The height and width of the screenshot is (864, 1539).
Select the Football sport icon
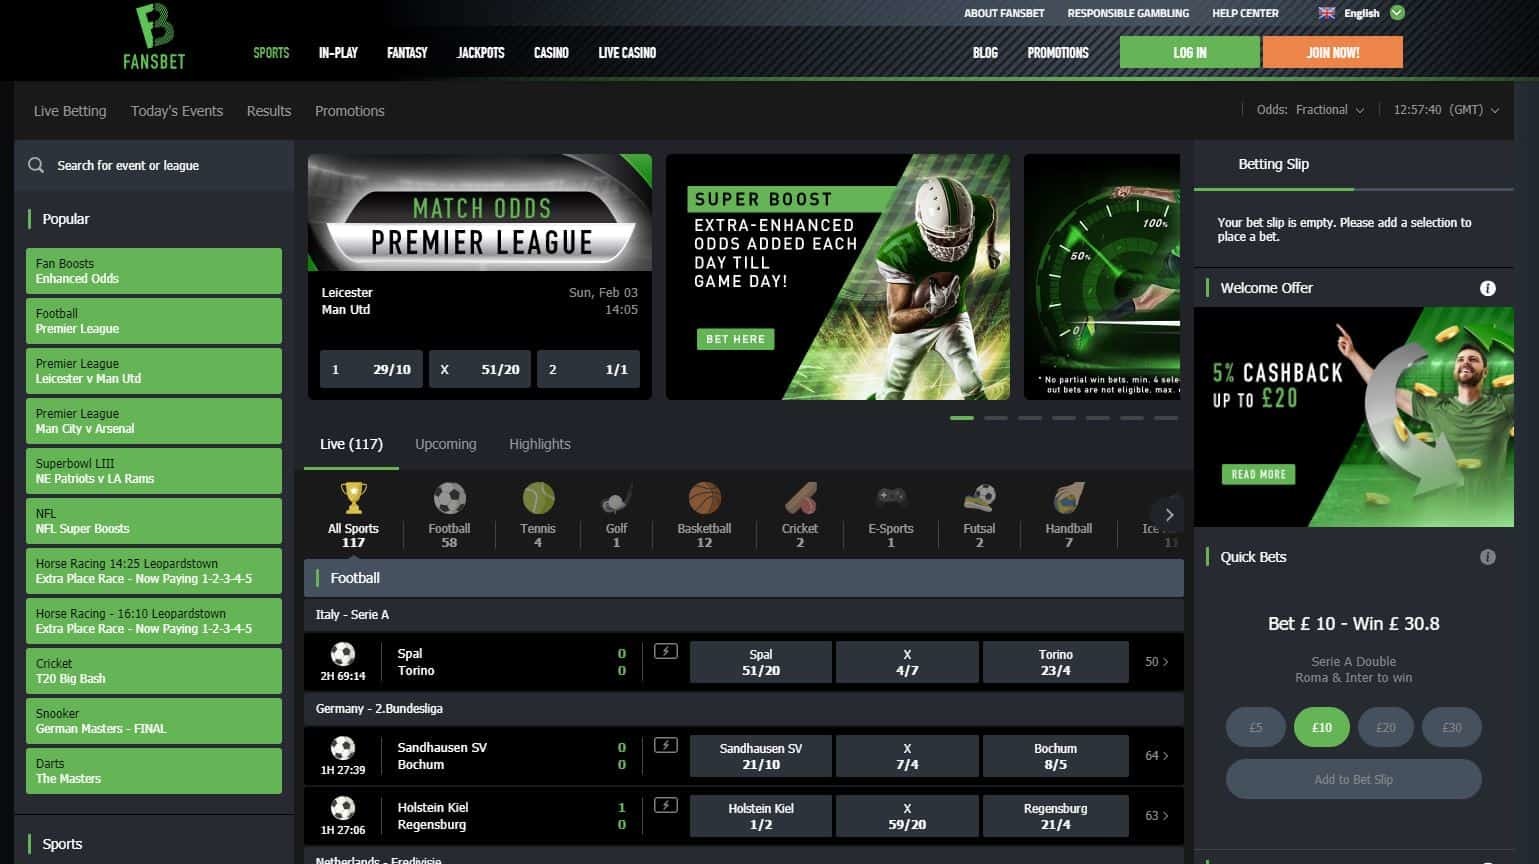(449, 497)
